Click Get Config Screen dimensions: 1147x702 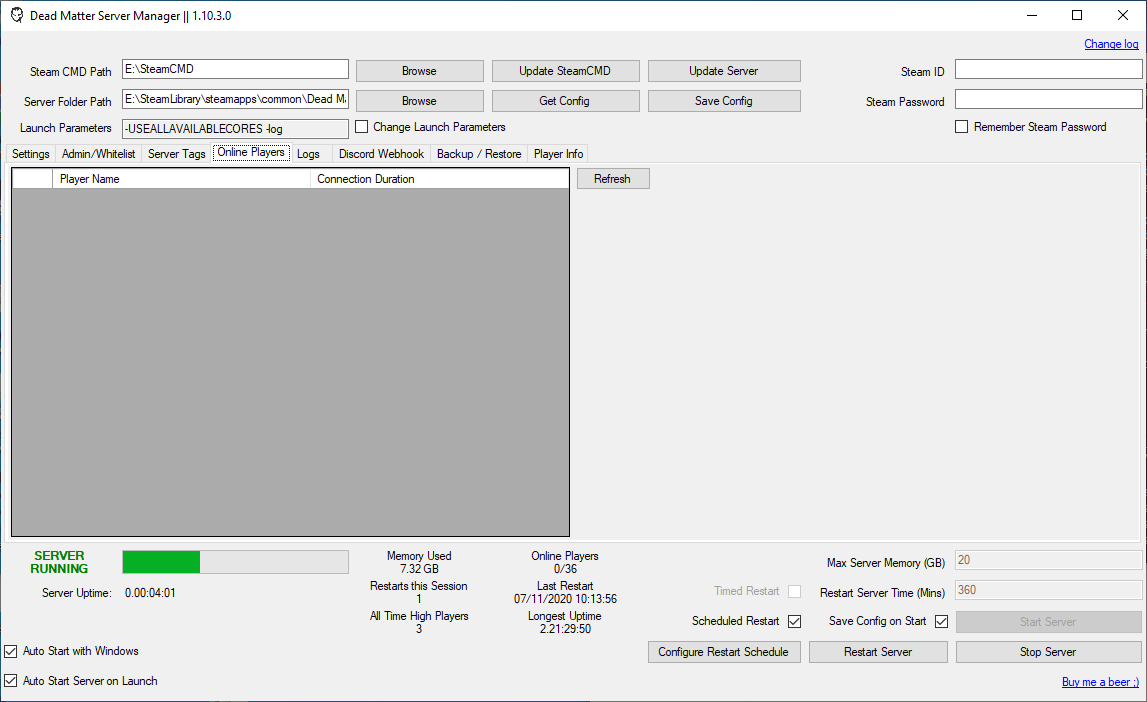point(565,100)
